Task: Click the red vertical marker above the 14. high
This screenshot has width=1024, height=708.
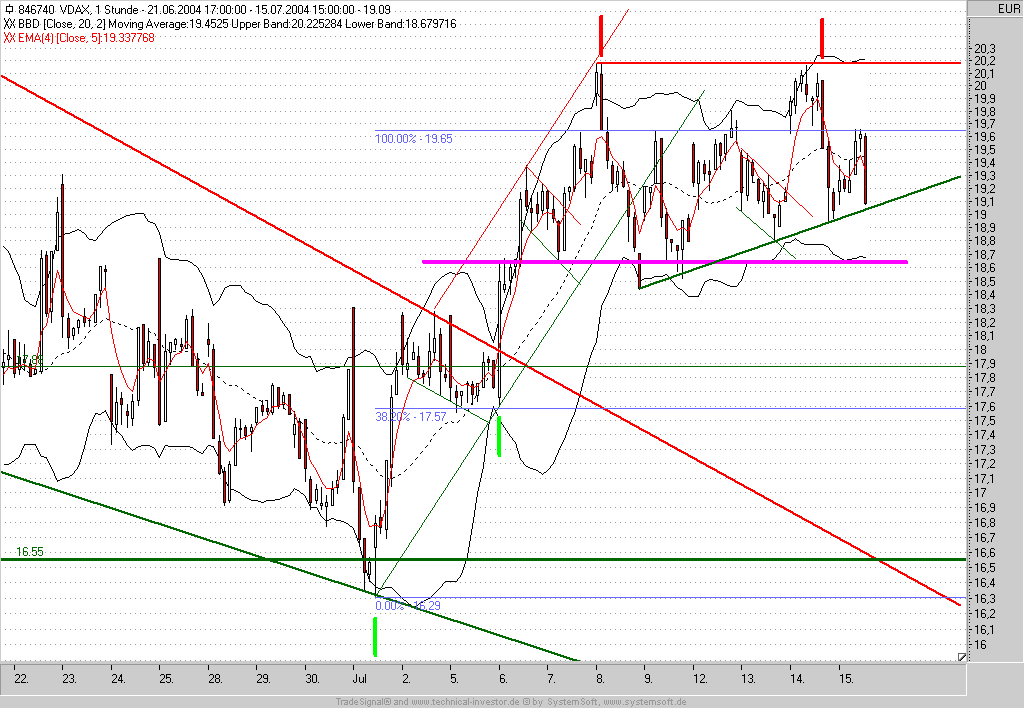Action: click(822, 37)
